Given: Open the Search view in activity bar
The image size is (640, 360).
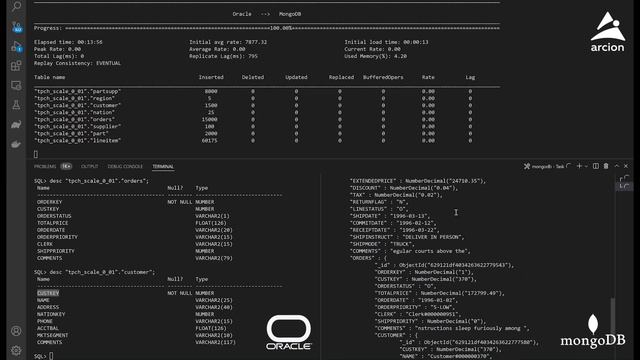Looking at the screenshot, I should coord(16,6).
